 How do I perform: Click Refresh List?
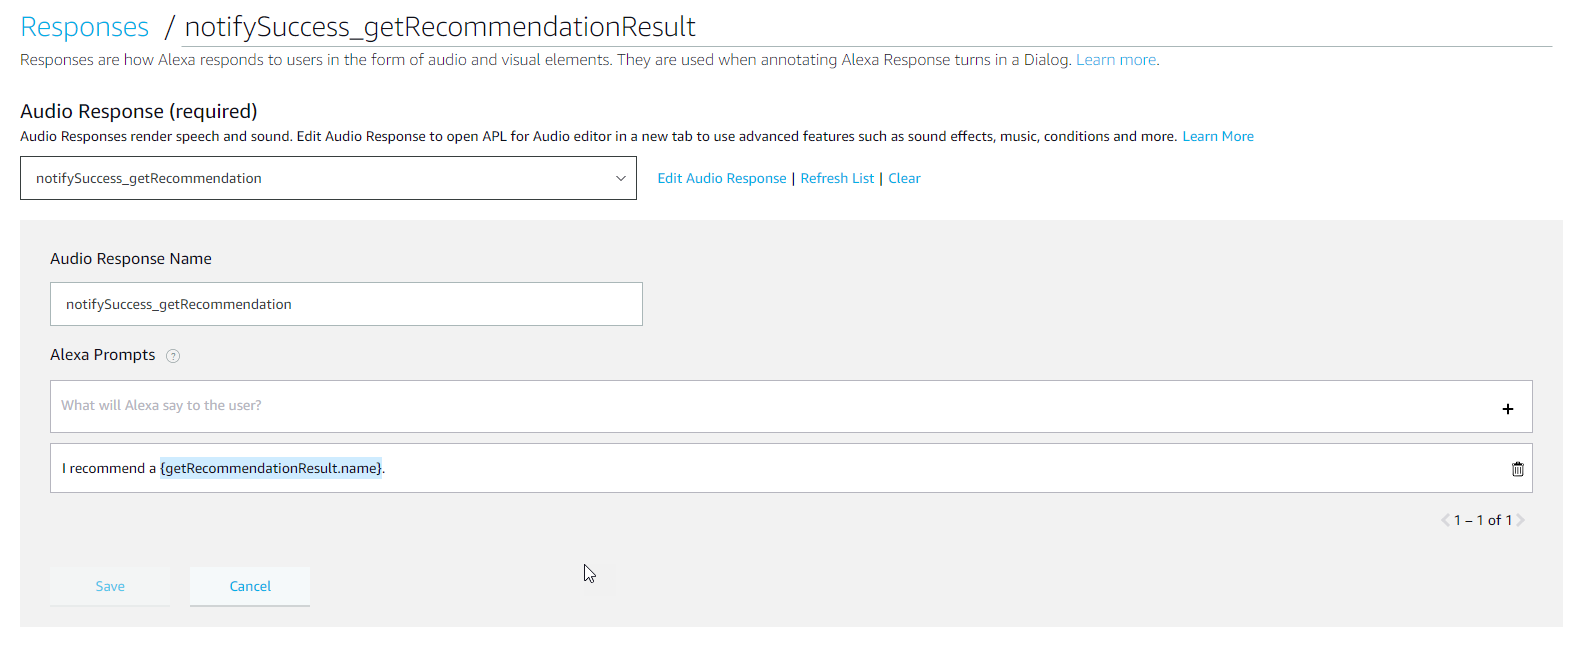[837, 179]
